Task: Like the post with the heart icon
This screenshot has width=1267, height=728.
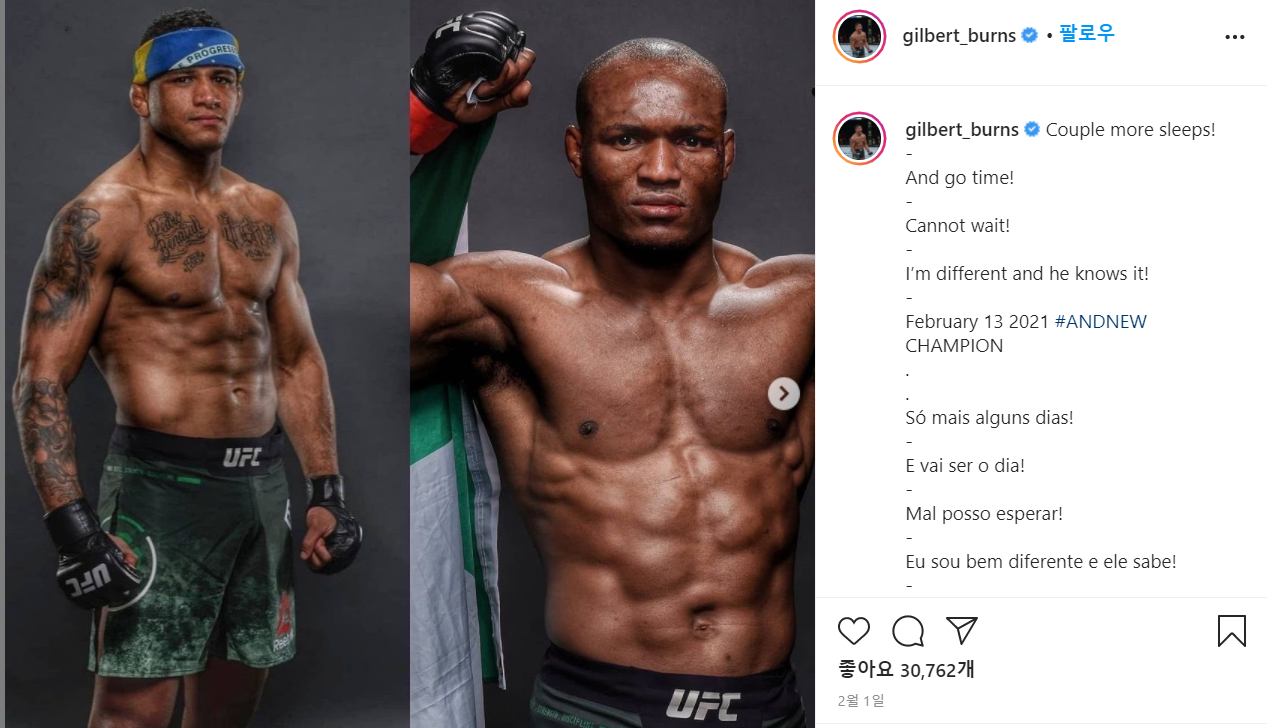Action: 853,631
